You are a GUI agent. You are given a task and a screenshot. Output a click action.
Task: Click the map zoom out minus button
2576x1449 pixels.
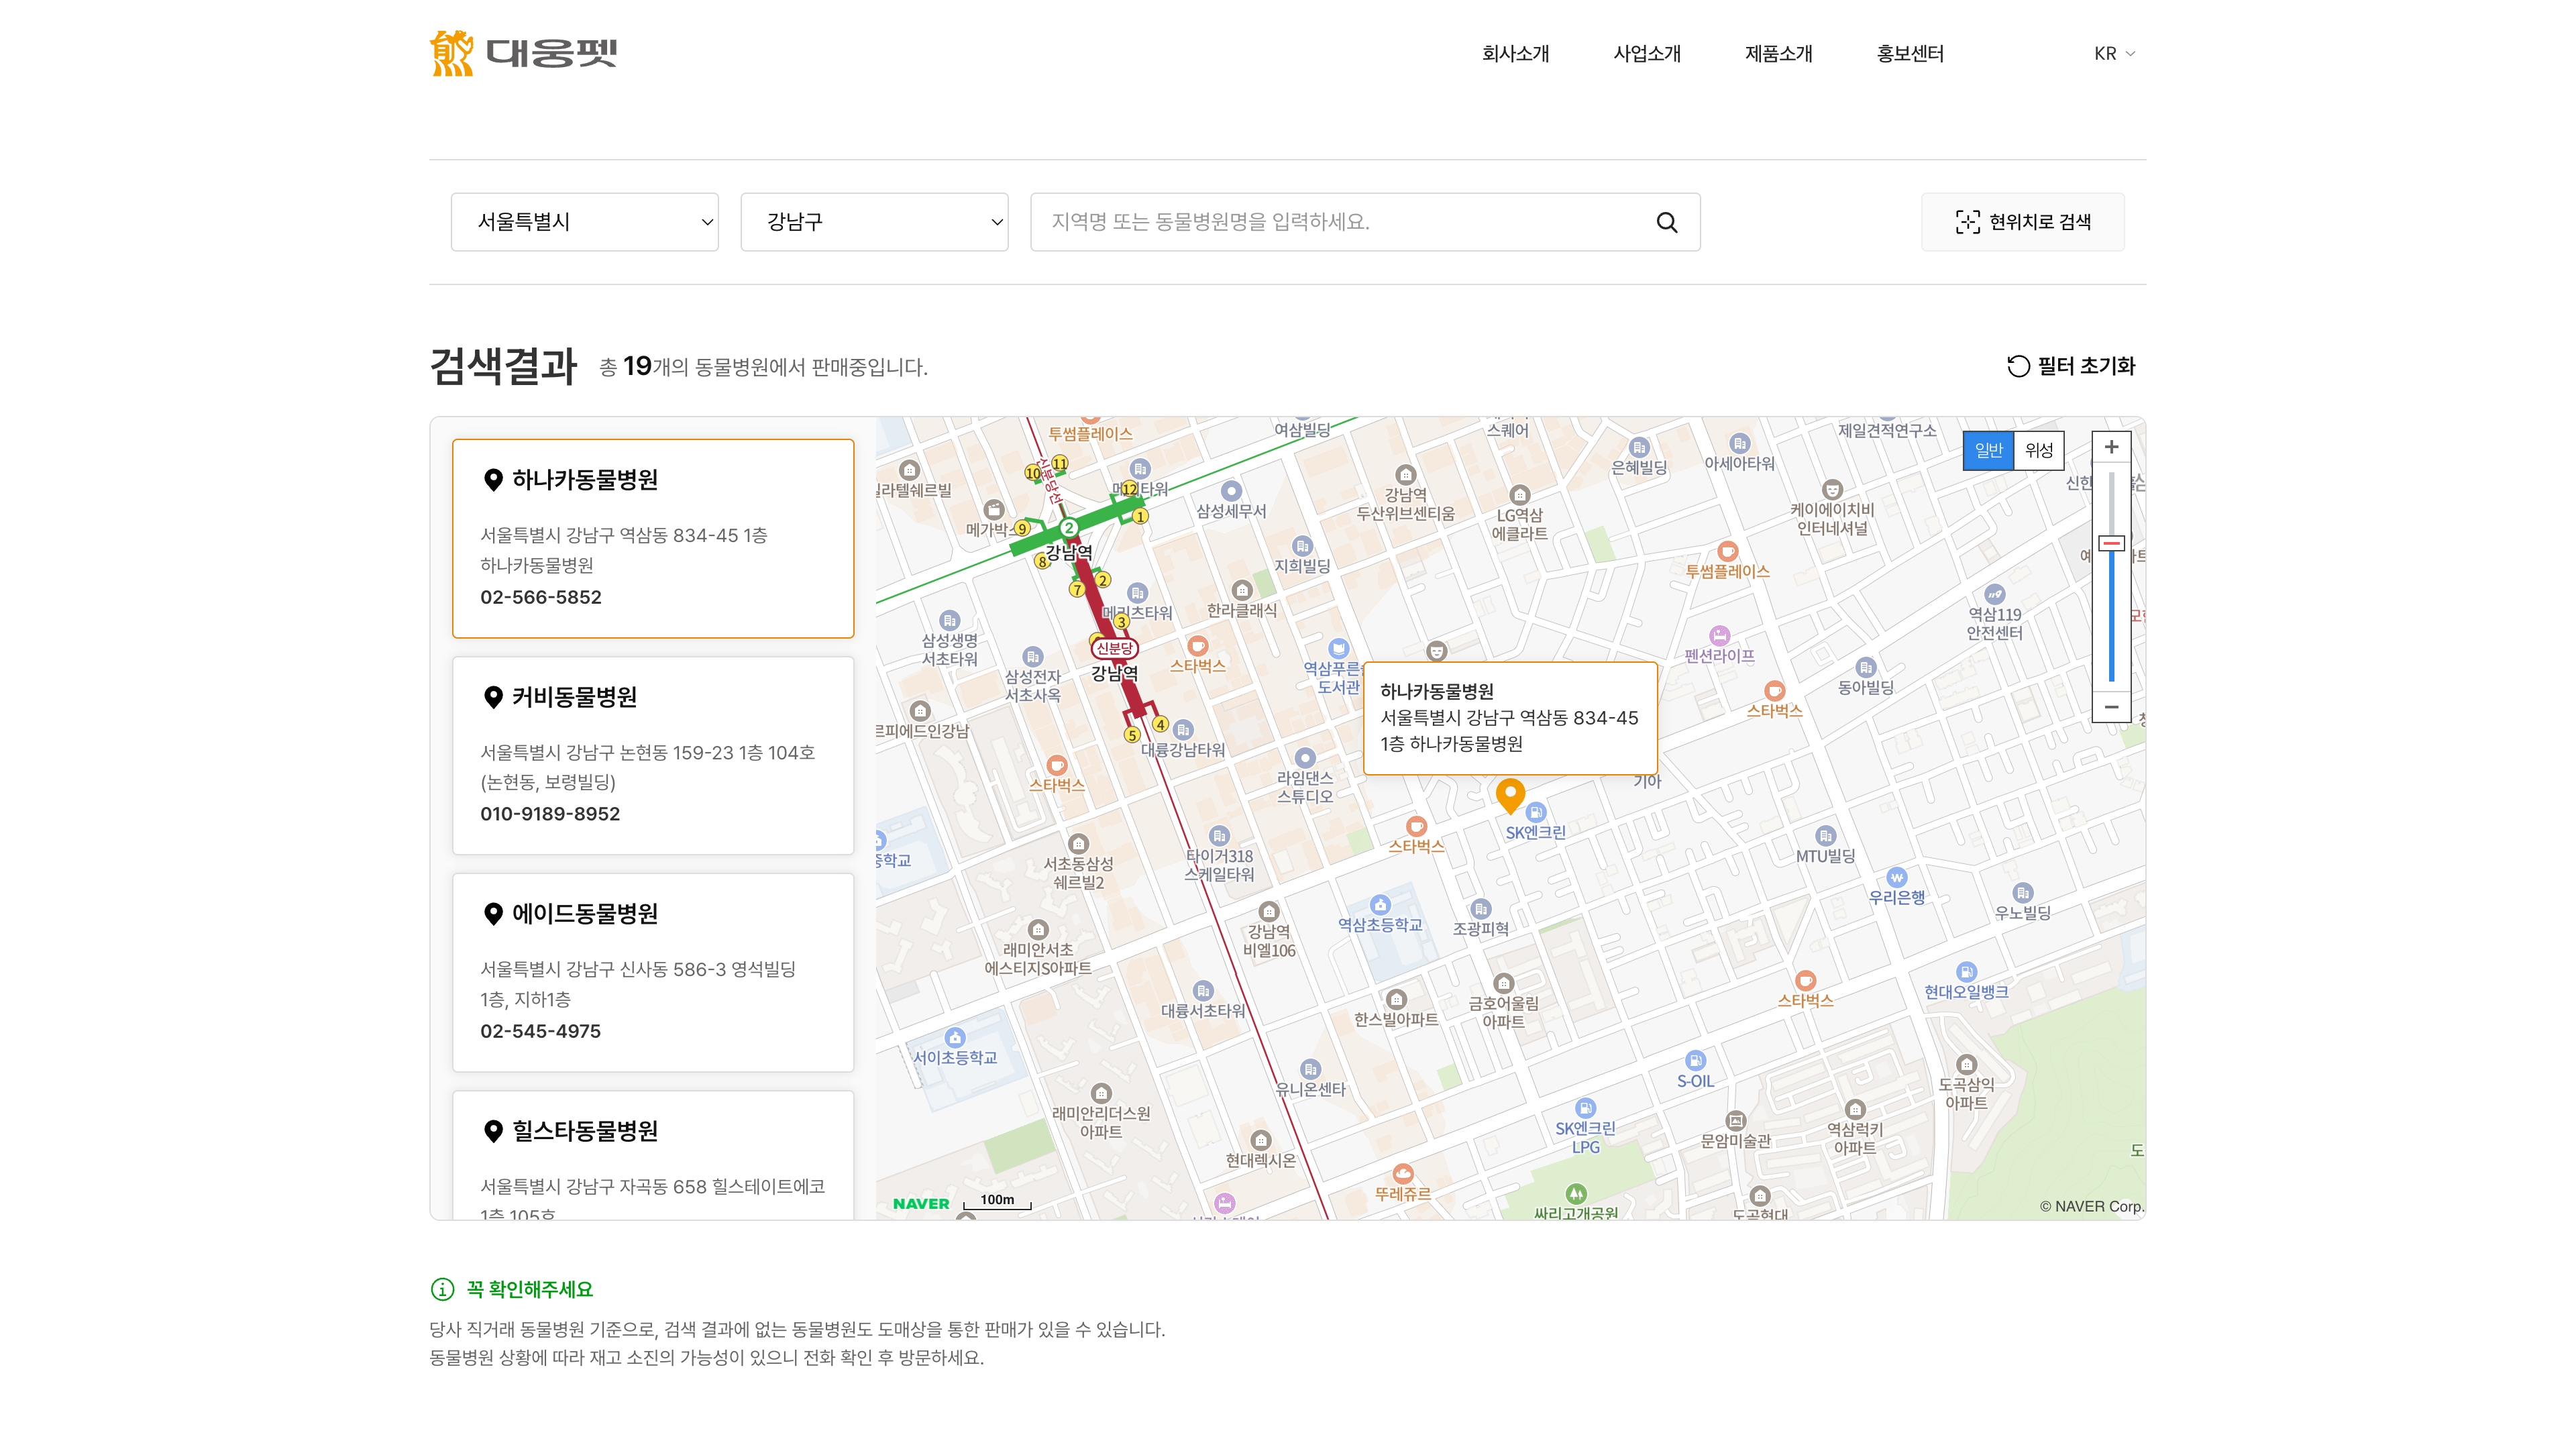click(2110, 707)
